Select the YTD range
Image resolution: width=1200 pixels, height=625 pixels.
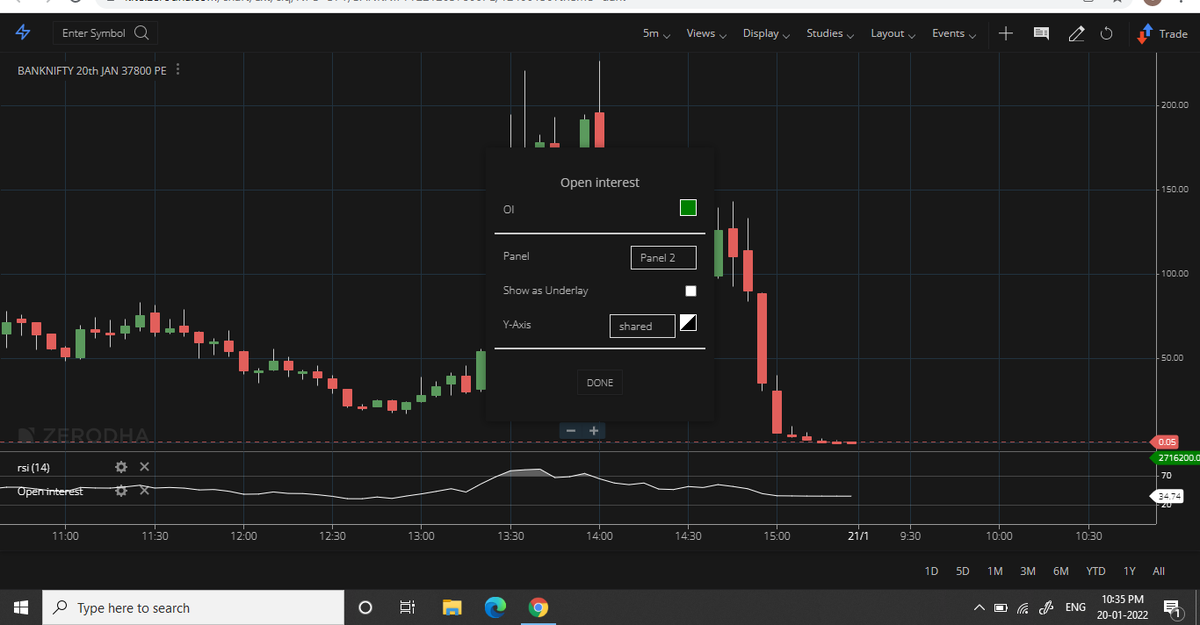[x=1096, y=571]
